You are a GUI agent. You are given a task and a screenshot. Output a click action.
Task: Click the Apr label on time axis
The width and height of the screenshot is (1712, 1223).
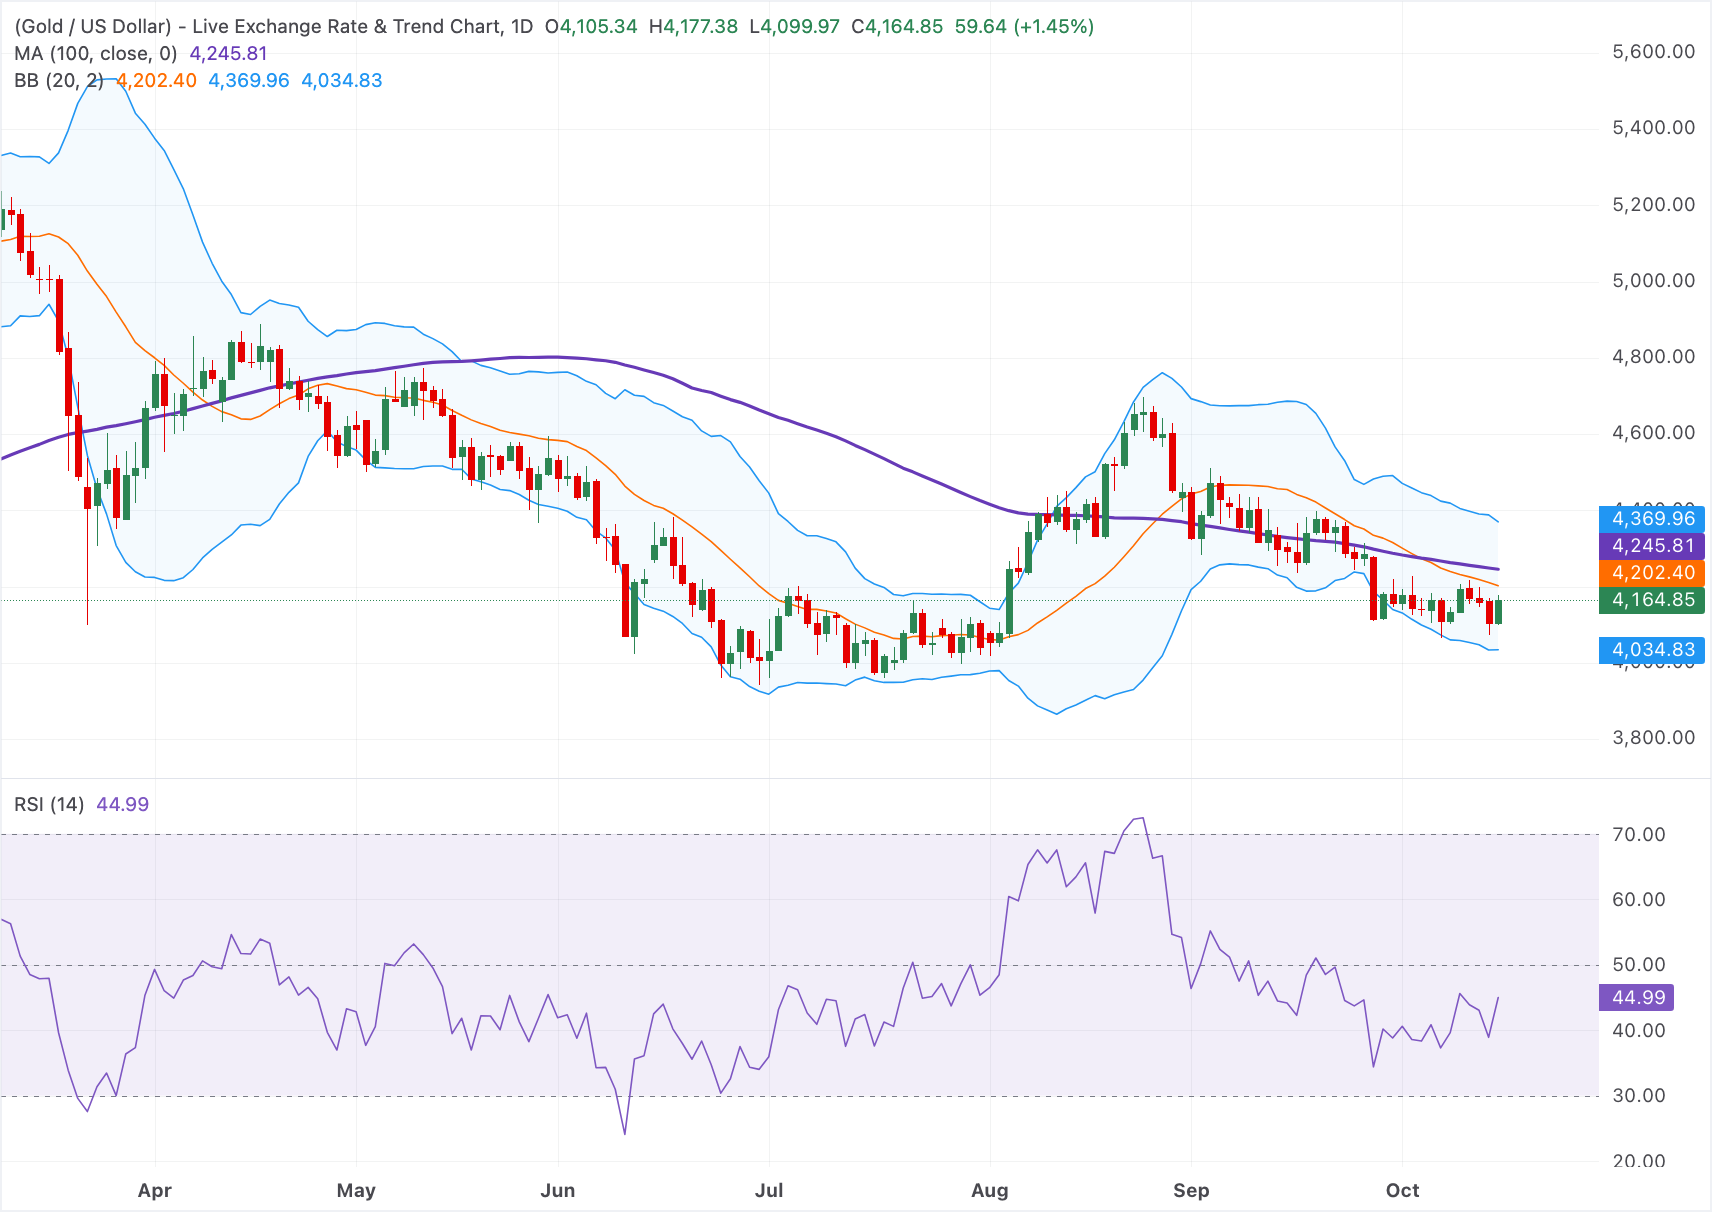tap(154, 1190)
